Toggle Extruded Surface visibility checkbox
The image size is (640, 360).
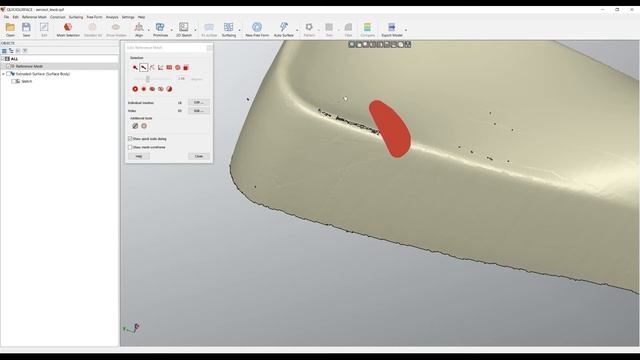click(8, 74)
